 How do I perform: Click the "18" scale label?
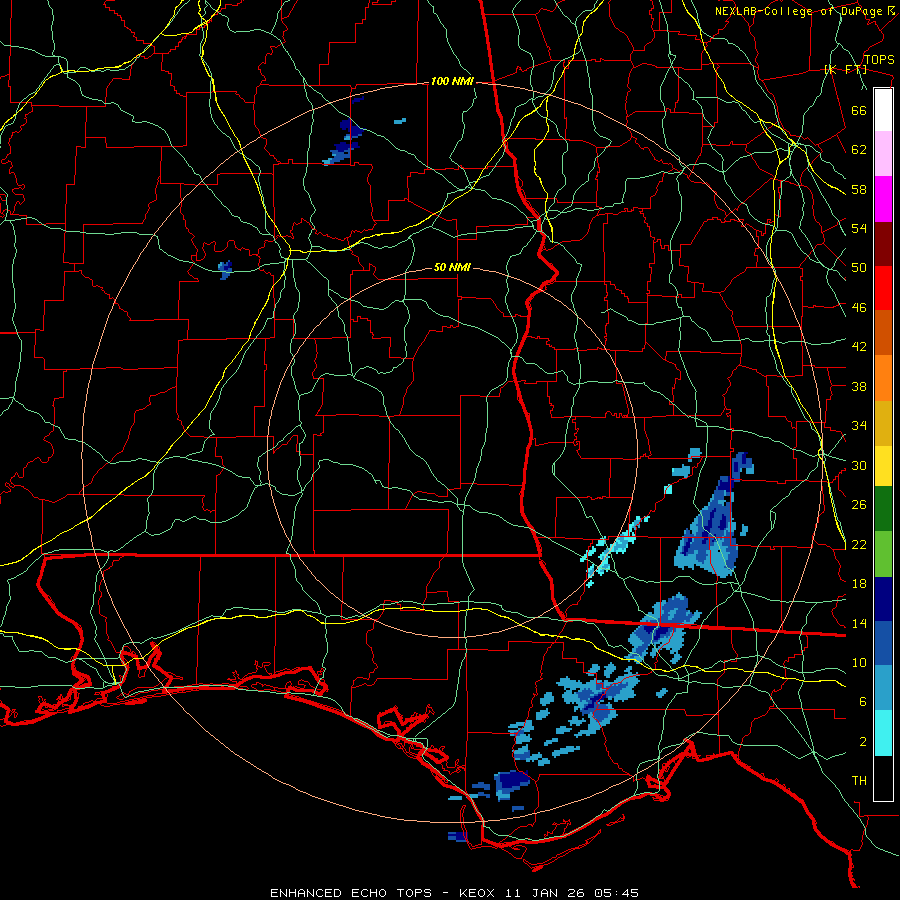point(859,584)
